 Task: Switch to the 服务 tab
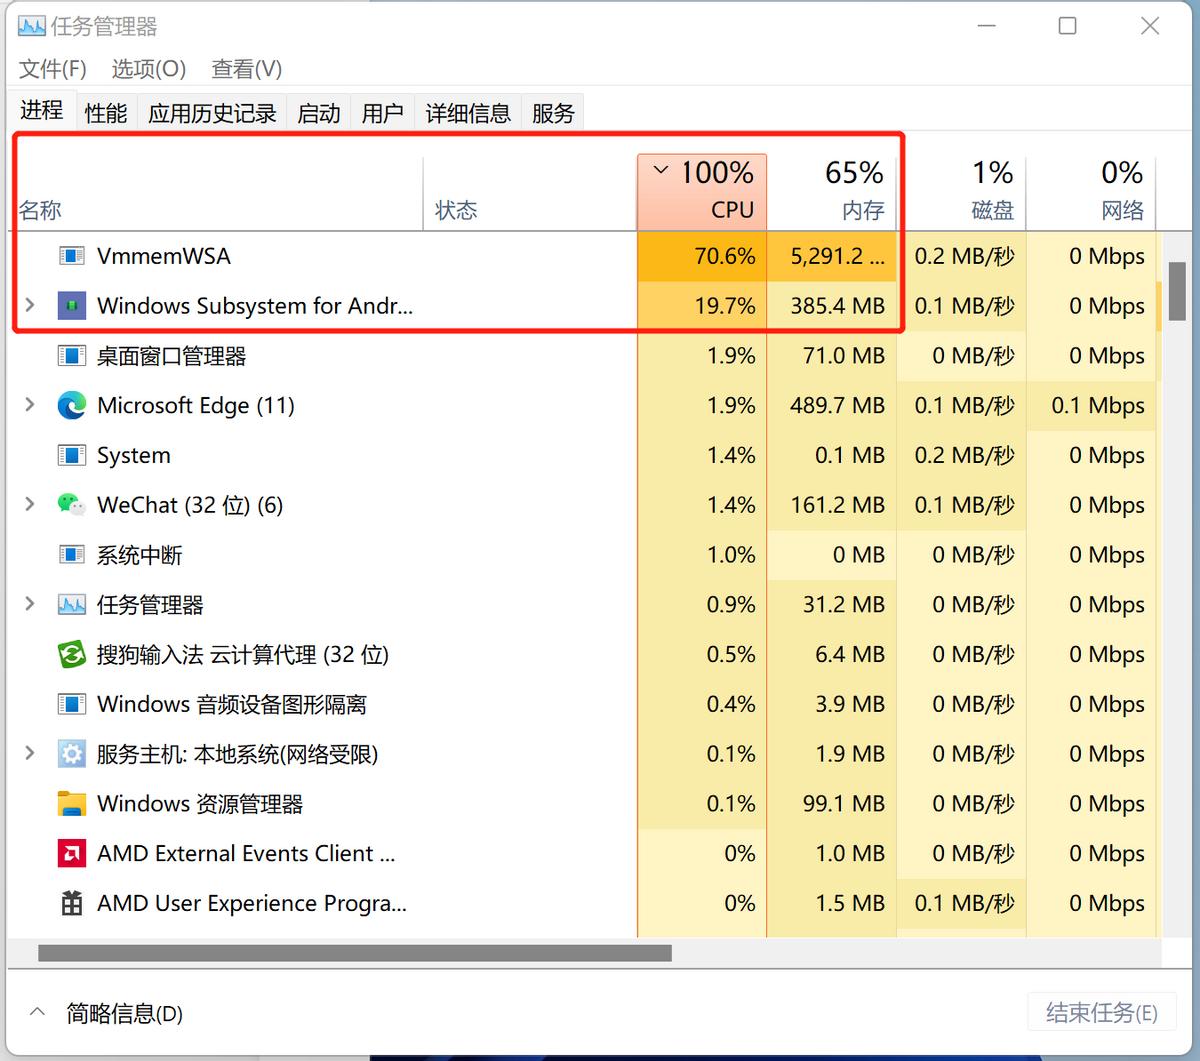[x=552, y=112]
